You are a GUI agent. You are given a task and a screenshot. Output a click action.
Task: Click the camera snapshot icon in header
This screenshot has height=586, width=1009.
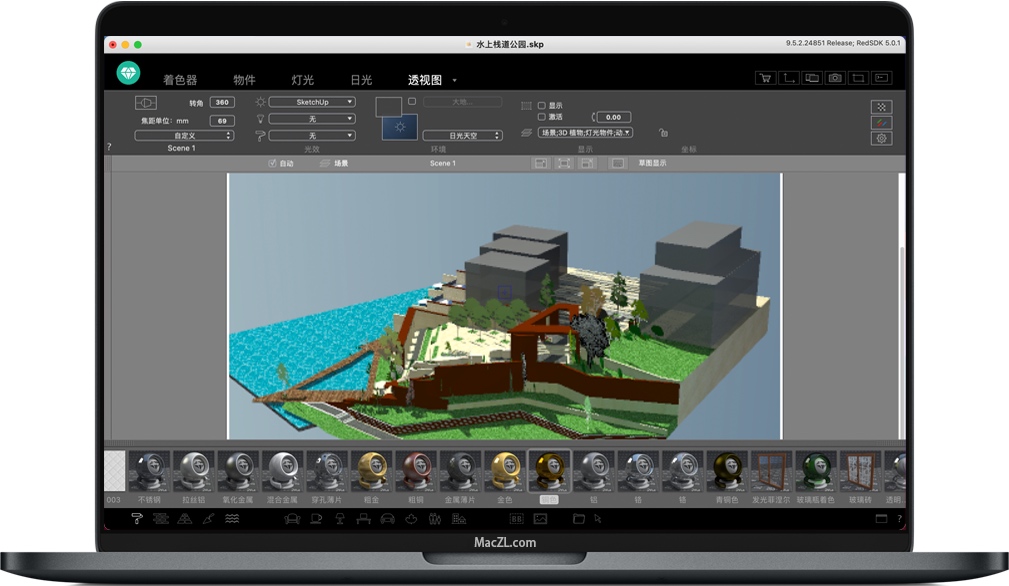click(835, 78)
